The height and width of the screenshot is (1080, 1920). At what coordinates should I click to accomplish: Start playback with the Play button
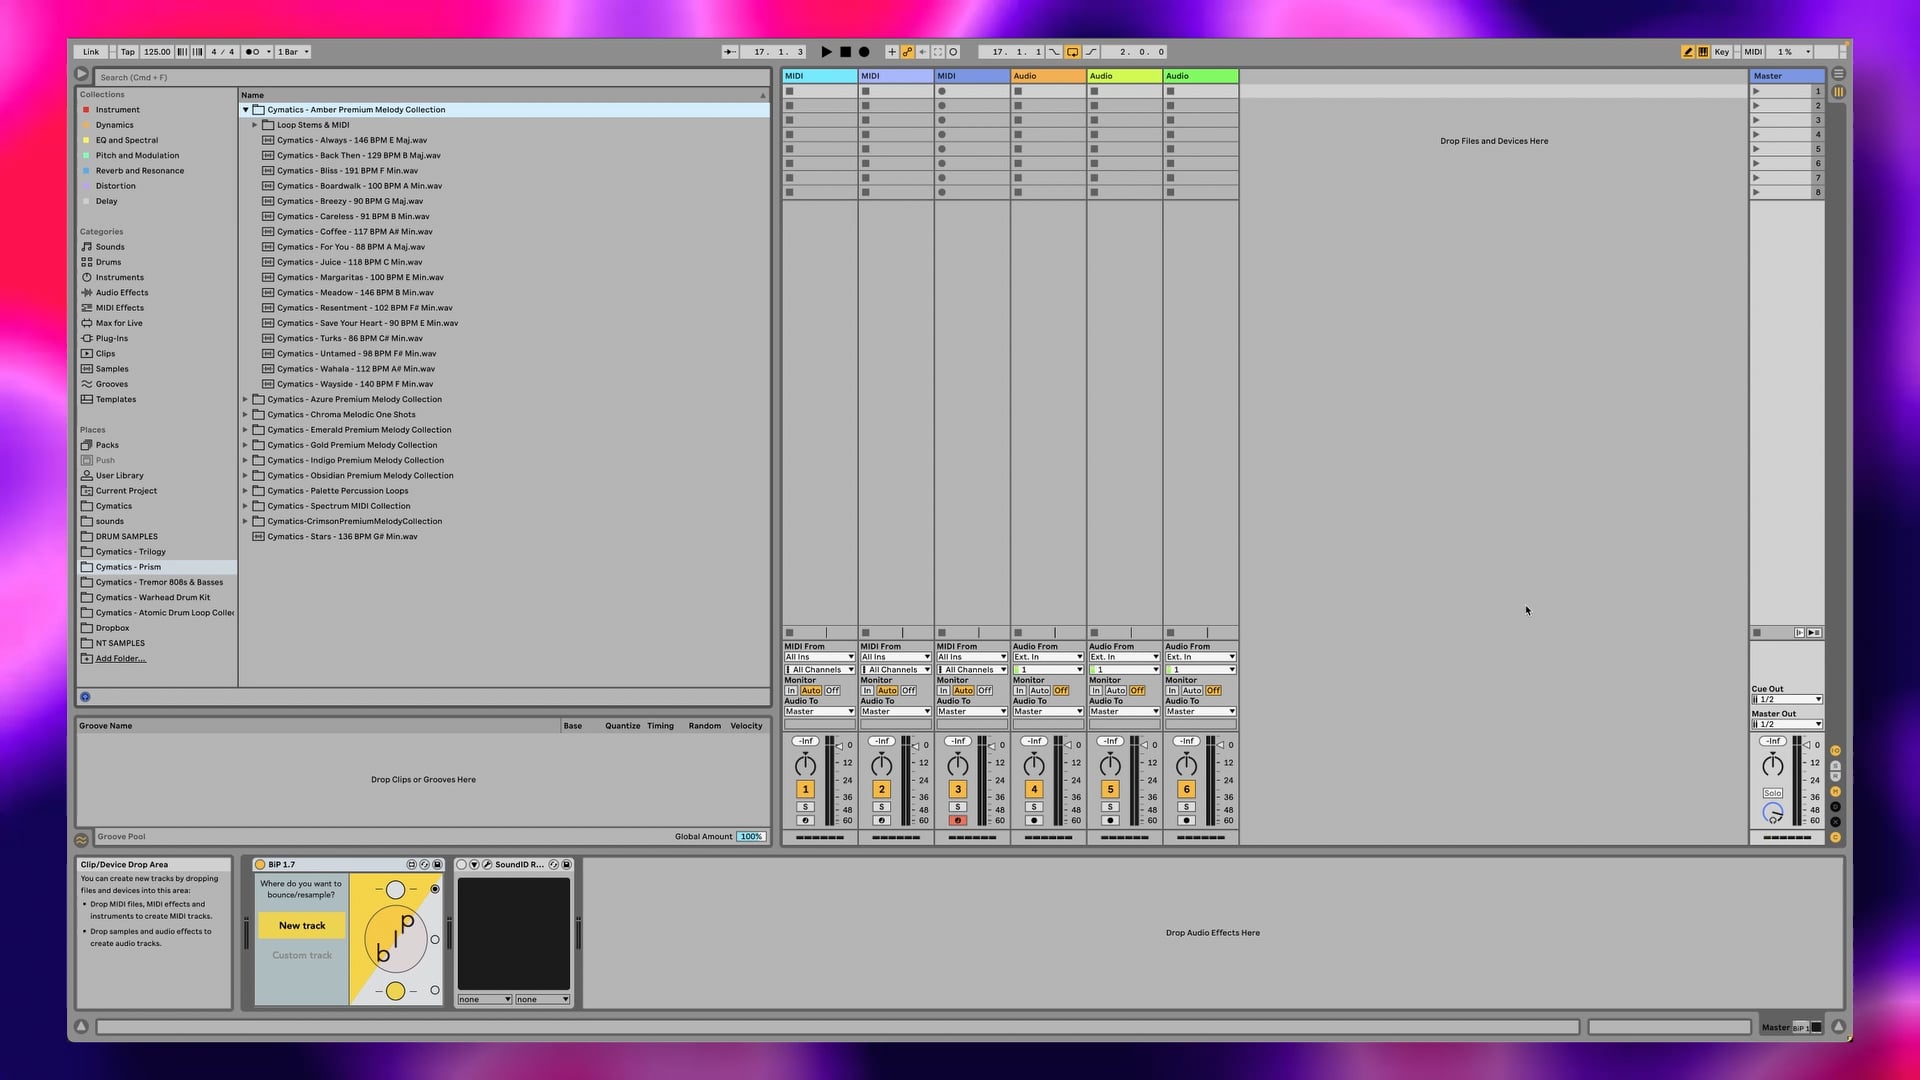[x=826, y=52]
